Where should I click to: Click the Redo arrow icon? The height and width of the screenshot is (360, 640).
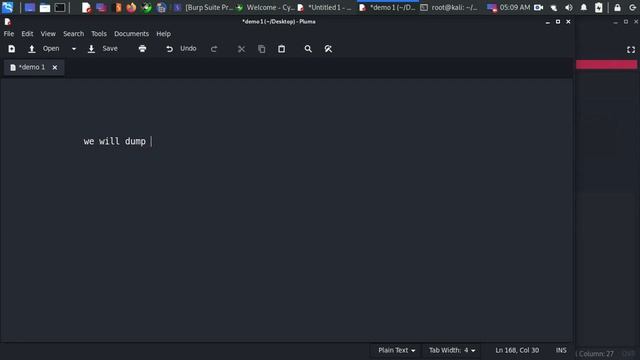coord(214,49)
